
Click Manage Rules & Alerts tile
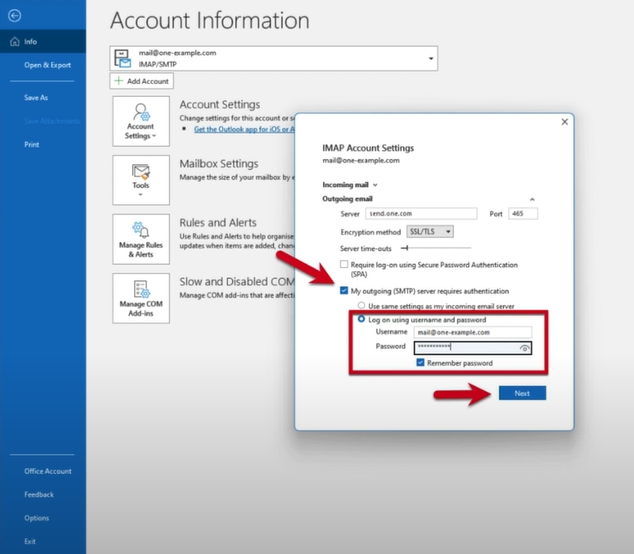pyautogui.click(x=141, y=239)
